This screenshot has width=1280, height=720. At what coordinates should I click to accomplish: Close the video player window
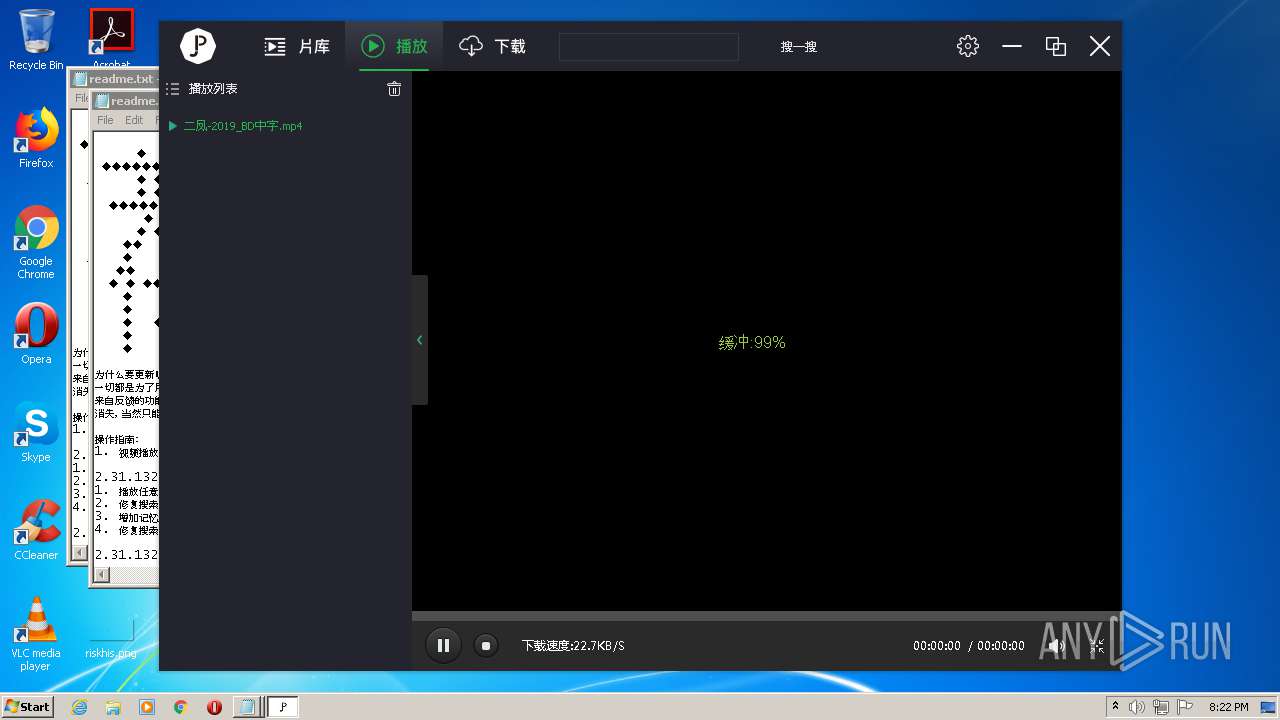[x=1100, y=46]
